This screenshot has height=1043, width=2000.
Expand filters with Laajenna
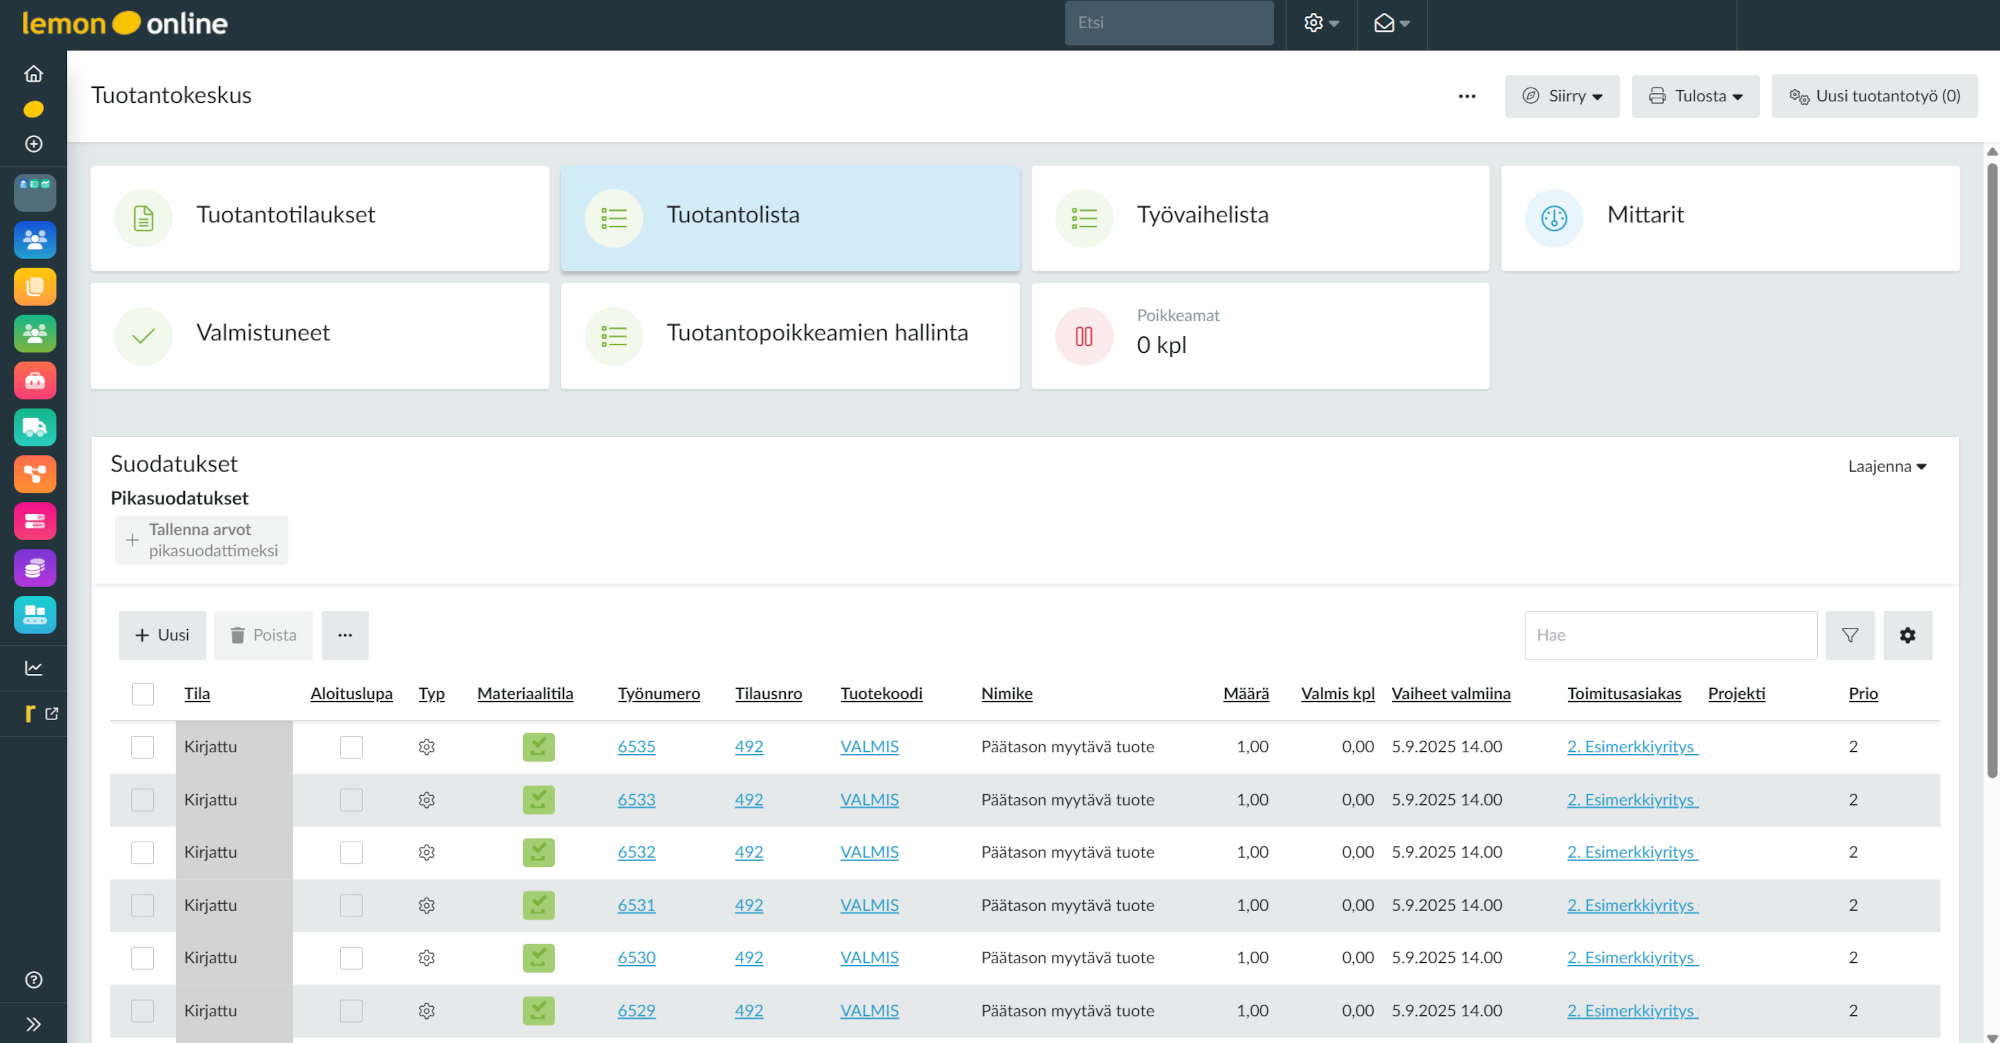pyautogui.click(x=1886, y=466)
